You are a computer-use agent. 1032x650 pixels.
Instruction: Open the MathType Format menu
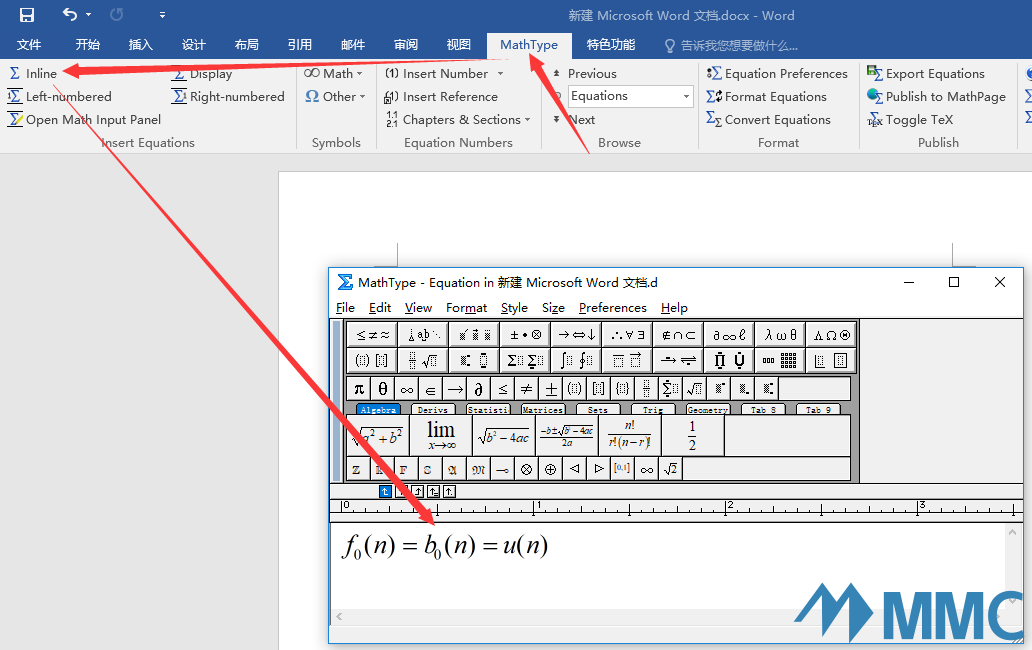[467, 308]
